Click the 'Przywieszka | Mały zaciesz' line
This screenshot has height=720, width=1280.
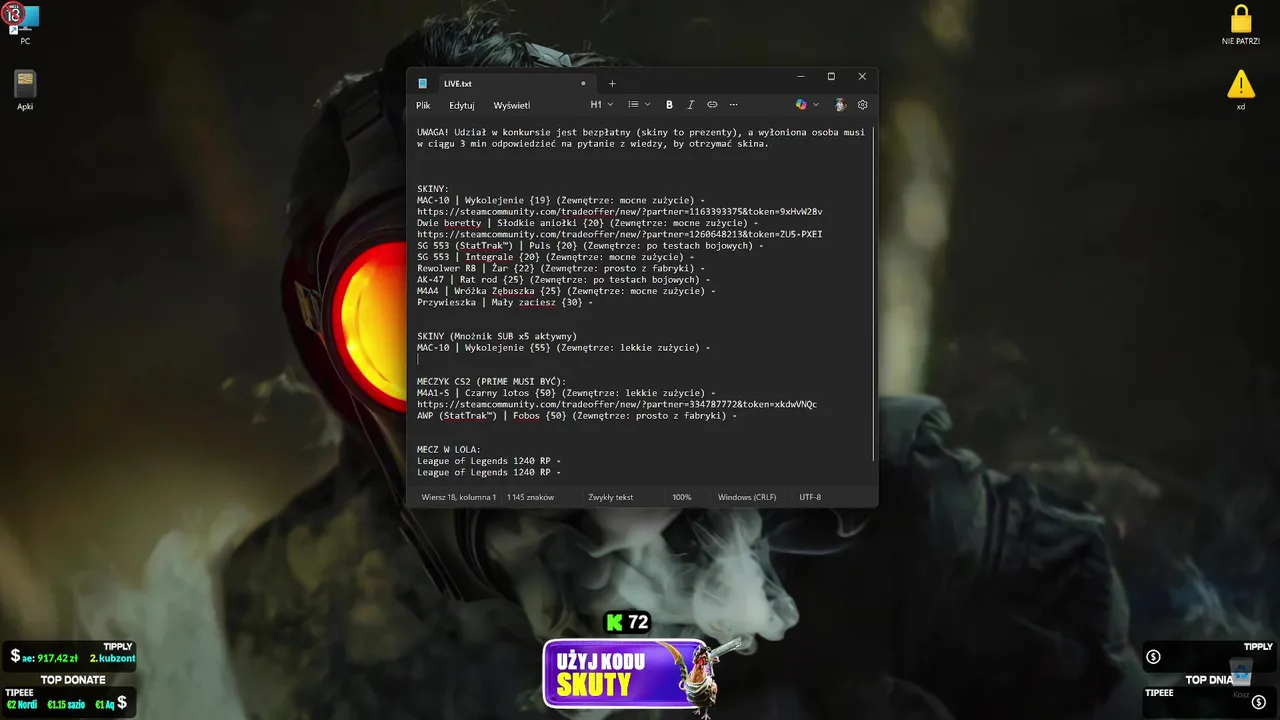[505, 303]
